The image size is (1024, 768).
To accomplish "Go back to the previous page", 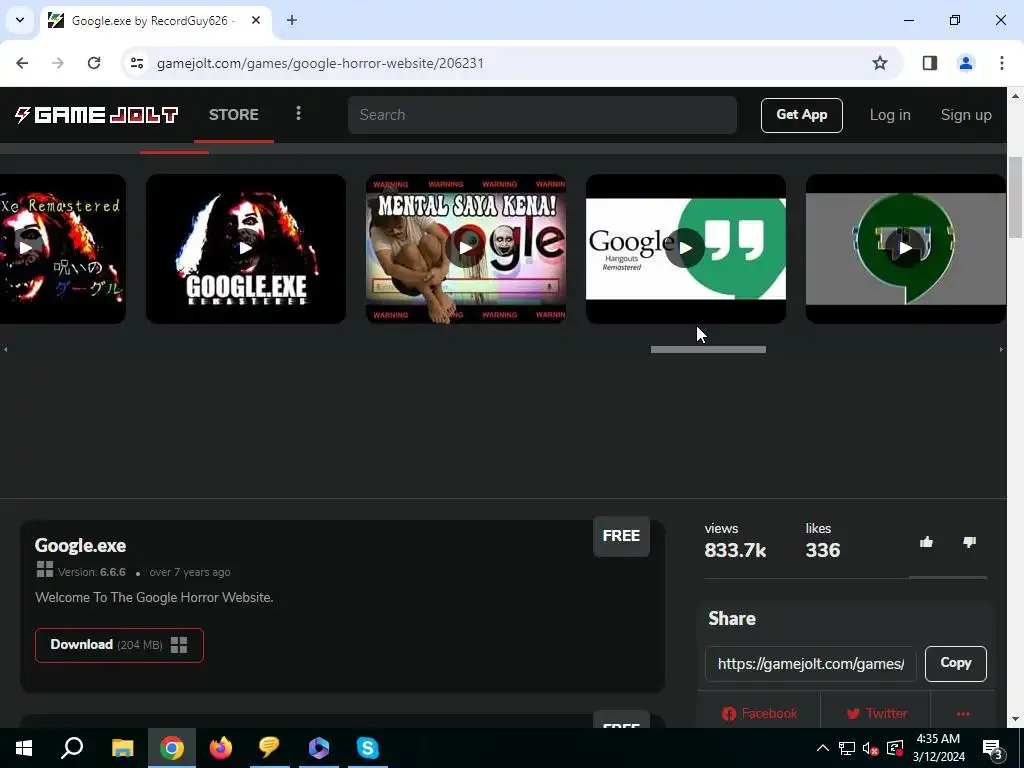I will click(22, 63).
